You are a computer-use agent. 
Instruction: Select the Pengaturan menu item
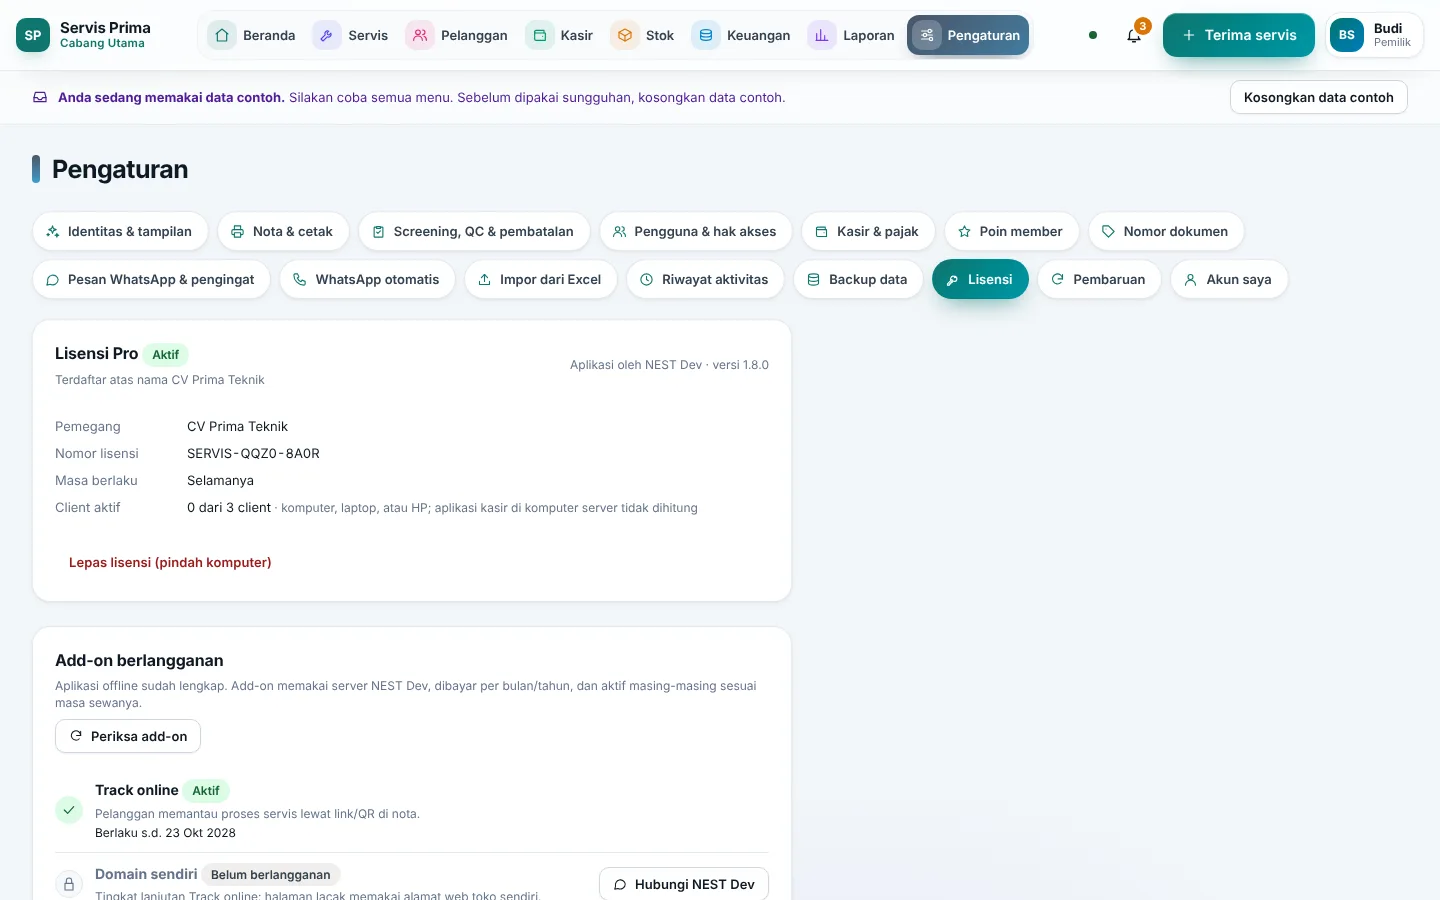tap(968, 35)
